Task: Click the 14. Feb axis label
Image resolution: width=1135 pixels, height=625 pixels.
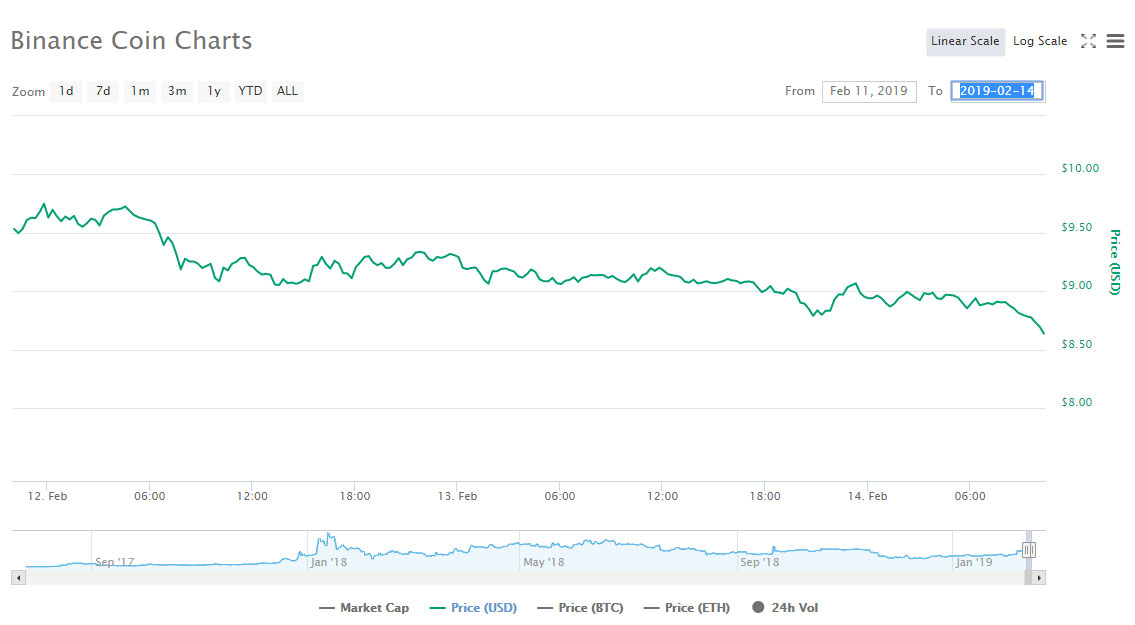Action: [x=867, y=496]
